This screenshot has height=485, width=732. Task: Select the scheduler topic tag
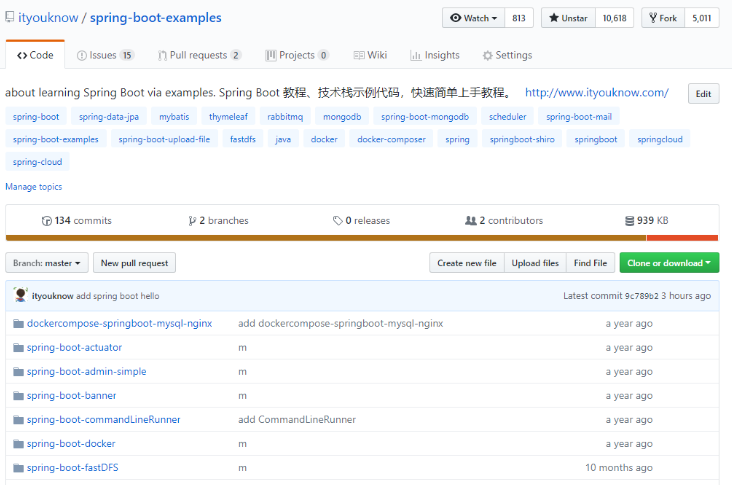507,117
